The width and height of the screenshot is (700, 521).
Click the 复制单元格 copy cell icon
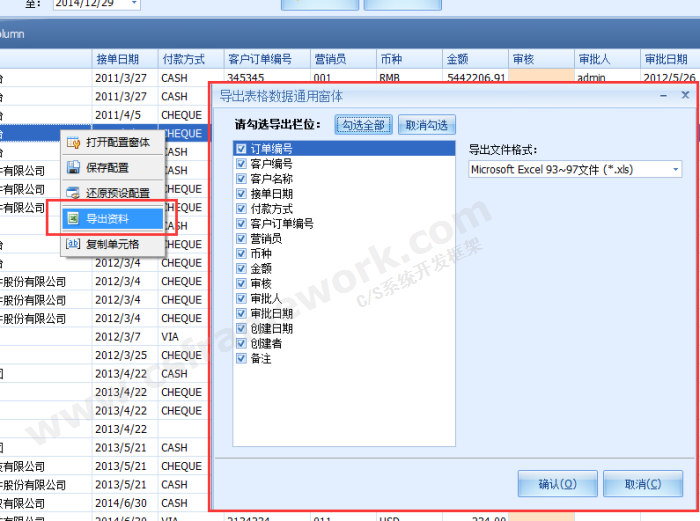coord(72,243)
